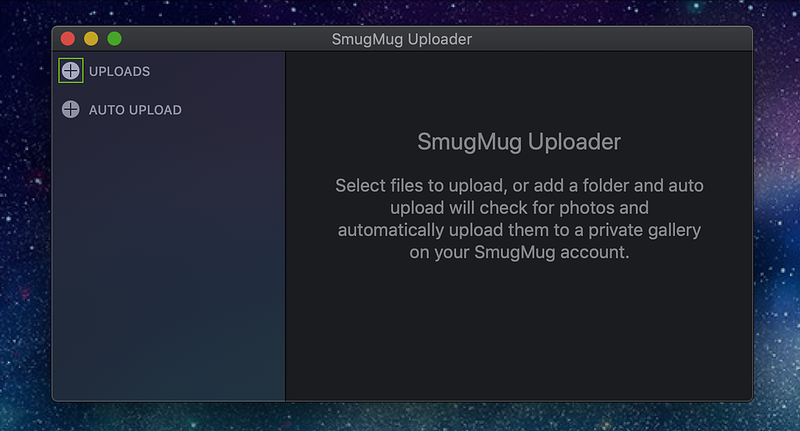Click the empty main panel below the description
The height and width of the screenshot is (431, 800).
tap(519, 332)
